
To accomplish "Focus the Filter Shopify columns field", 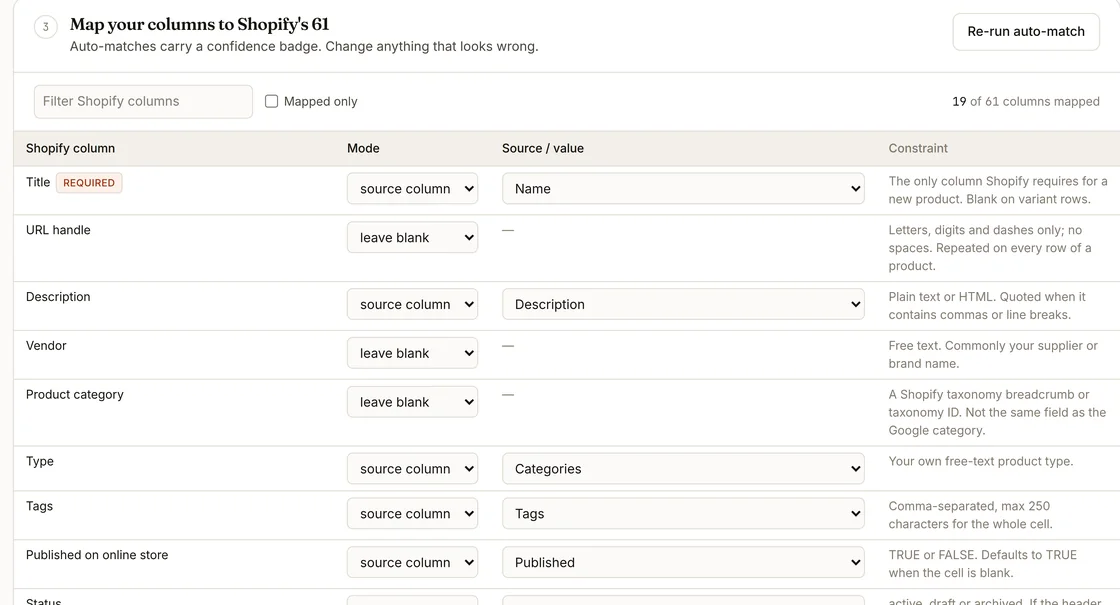I will pyautogui.click(x=143, y=101).
